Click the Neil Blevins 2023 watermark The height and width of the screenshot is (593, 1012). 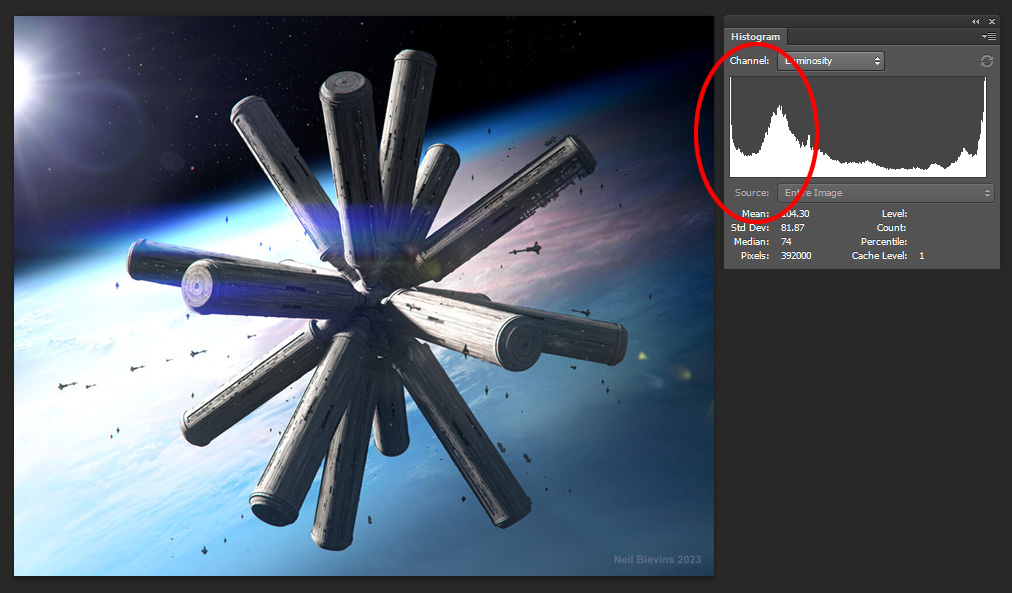click(658, 560)
